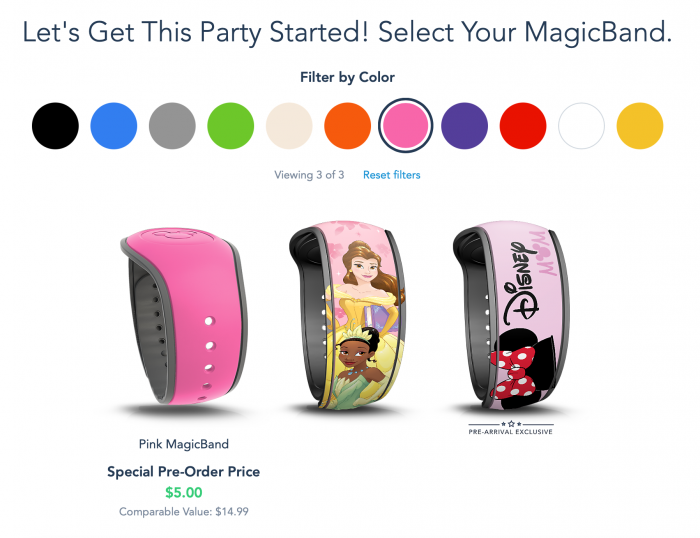
Task: Click the Reset filters link
Action: (x=392, y=175)
